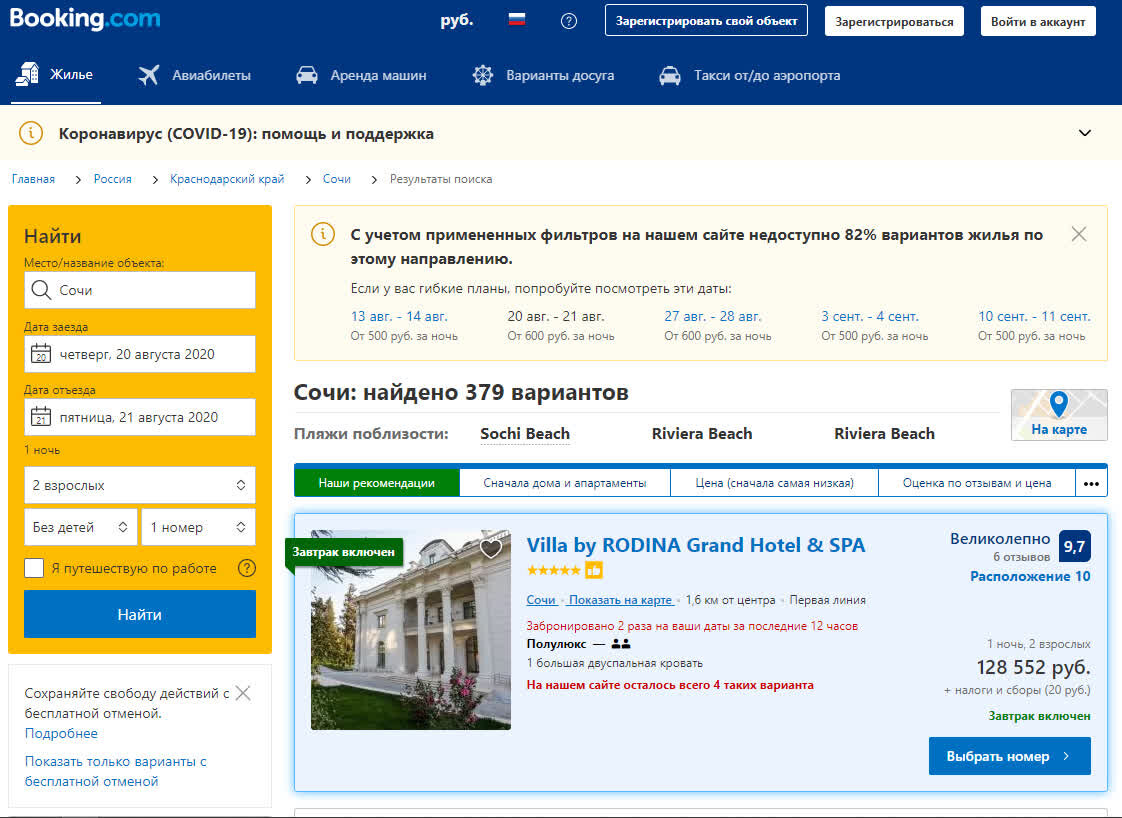Sort by Оценка по отзывам и цена
The height and width of the screenshot is (818, 1122).
(x=977, y=483)
